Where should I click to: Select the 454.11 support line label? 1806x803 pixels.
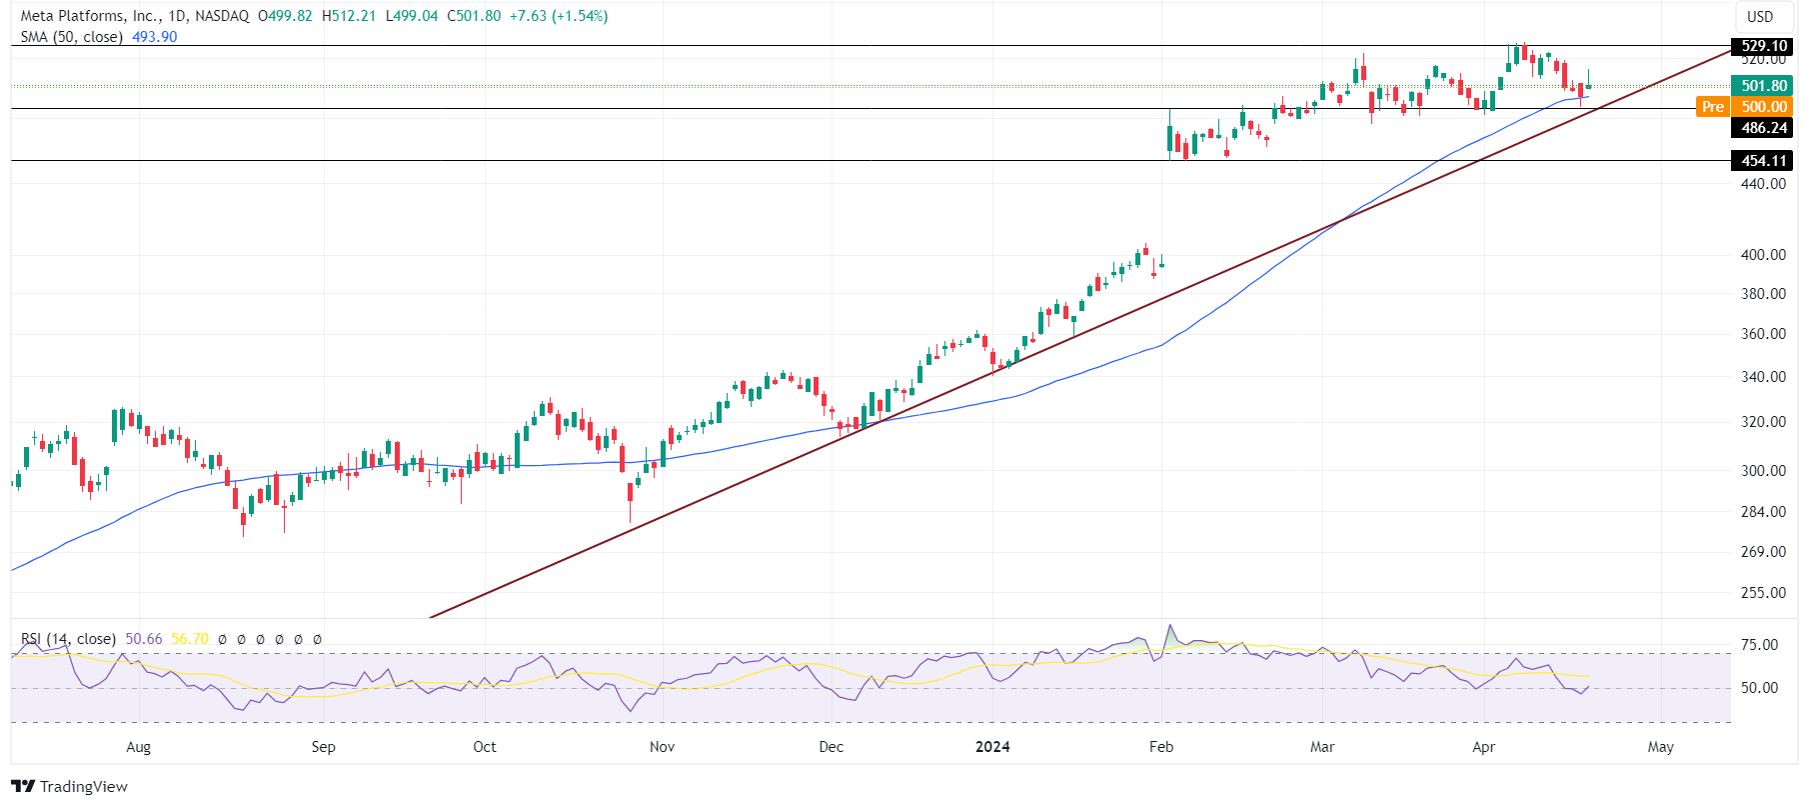(x=1763, y=160)
